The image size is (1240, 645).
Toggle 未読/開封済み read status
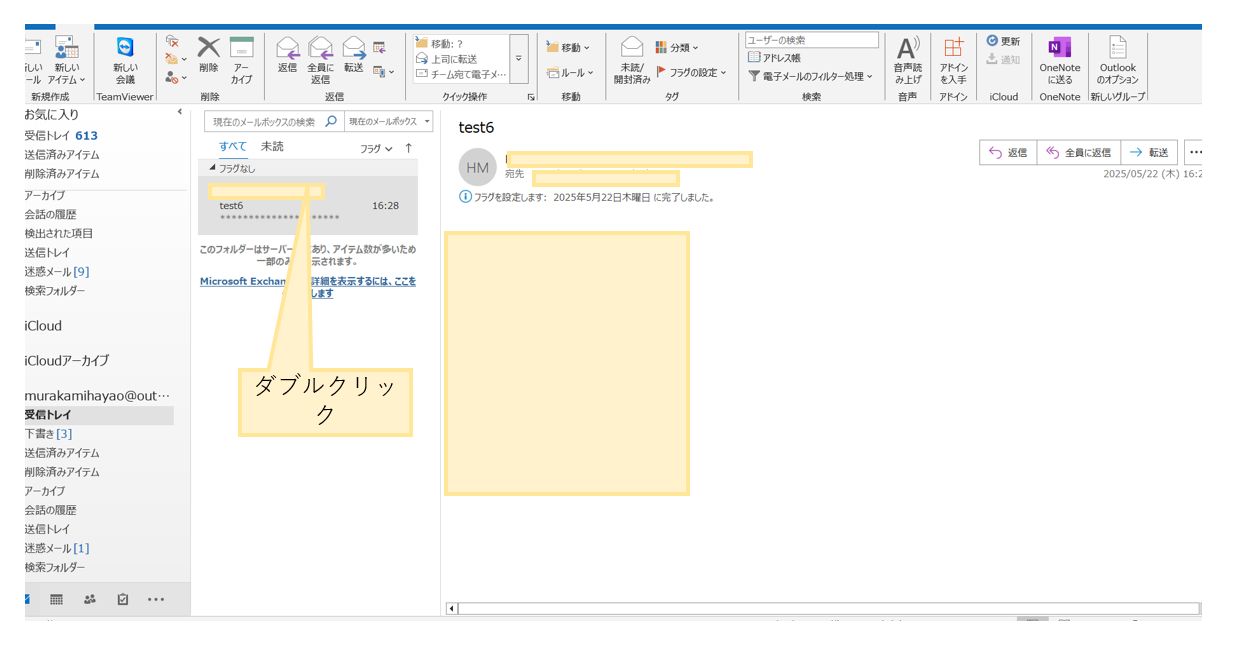click(631, 60)
